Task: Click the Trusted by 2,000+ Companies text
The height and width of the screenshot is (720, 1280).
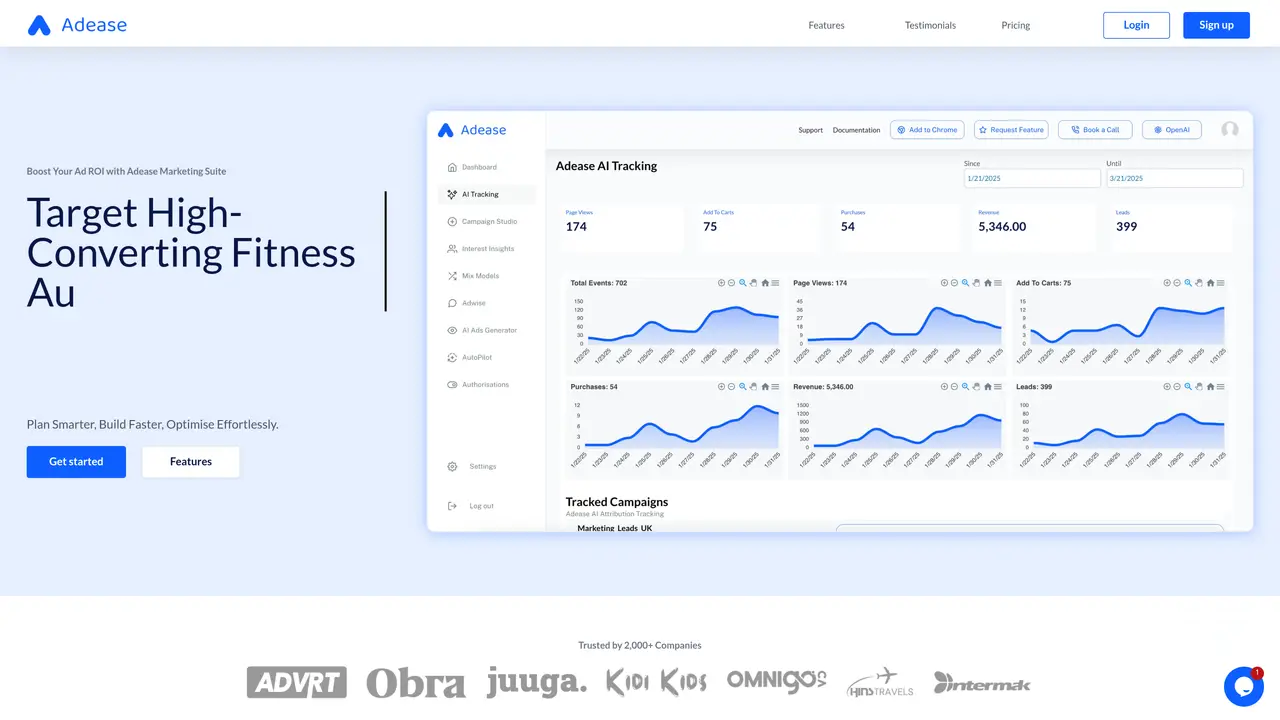Action: coord(640,645)
